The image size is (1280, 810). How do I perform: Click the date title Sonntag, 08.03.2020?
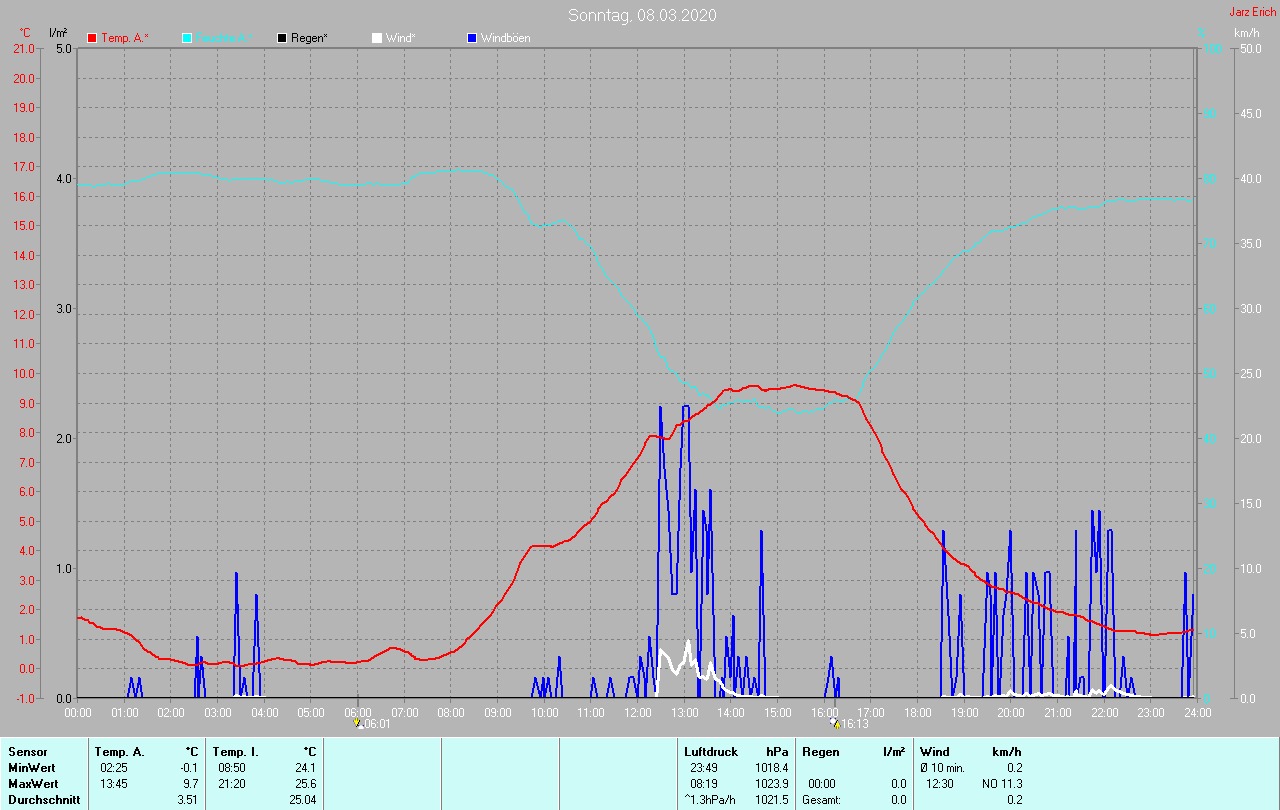tap(642, 15)
